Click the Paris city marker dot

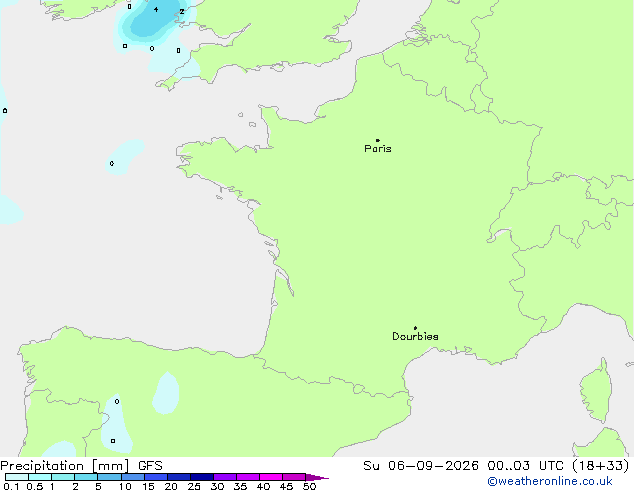[378, 140]
